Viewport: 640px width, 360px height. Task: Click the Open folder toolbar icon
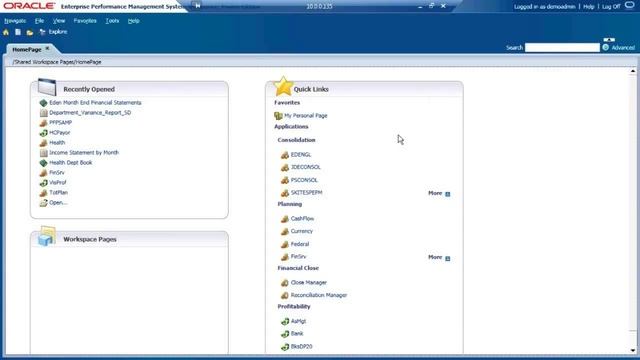pos(30,32)
